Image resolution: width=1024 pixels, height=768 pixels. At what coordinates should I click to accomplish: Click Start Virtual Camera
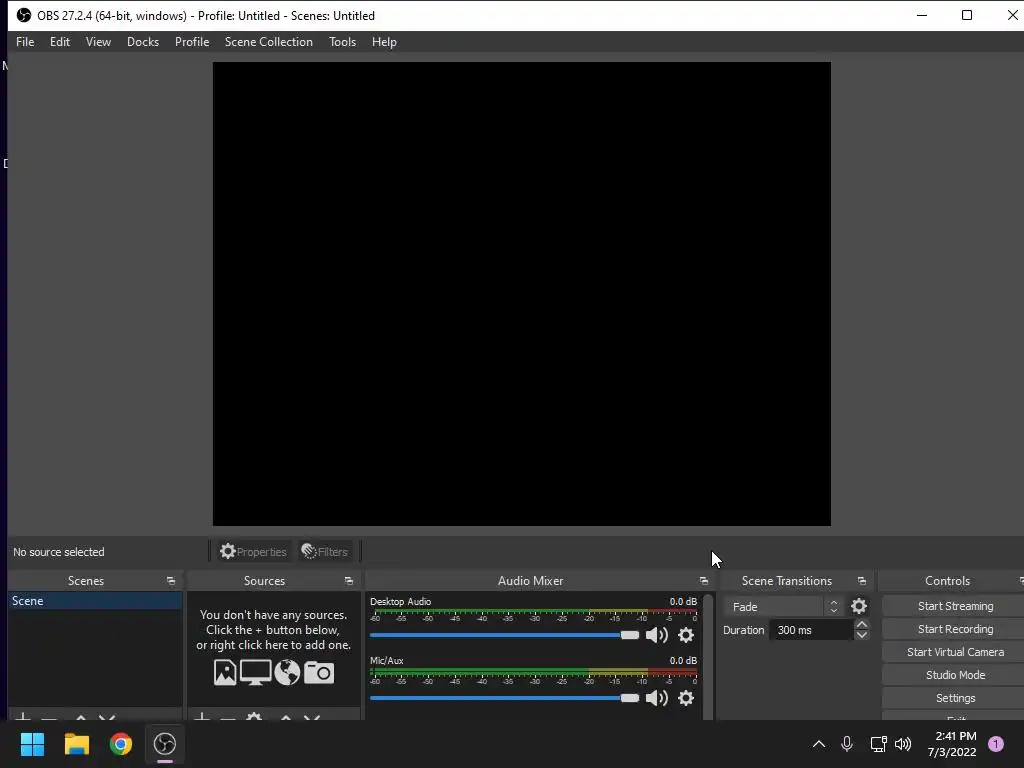click(955, 652)
